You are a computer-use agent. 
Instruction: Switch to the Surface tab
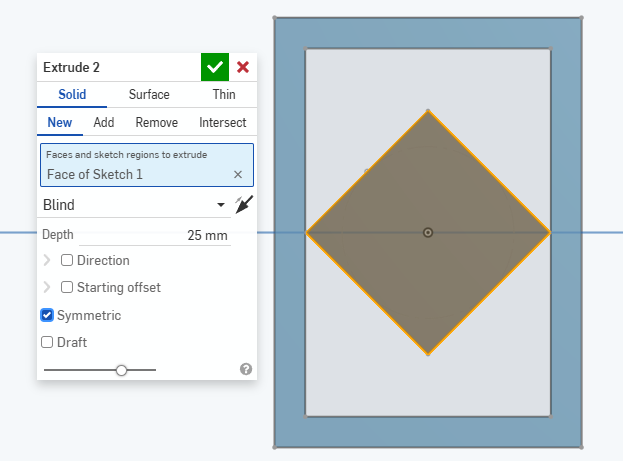coord(149,95)
